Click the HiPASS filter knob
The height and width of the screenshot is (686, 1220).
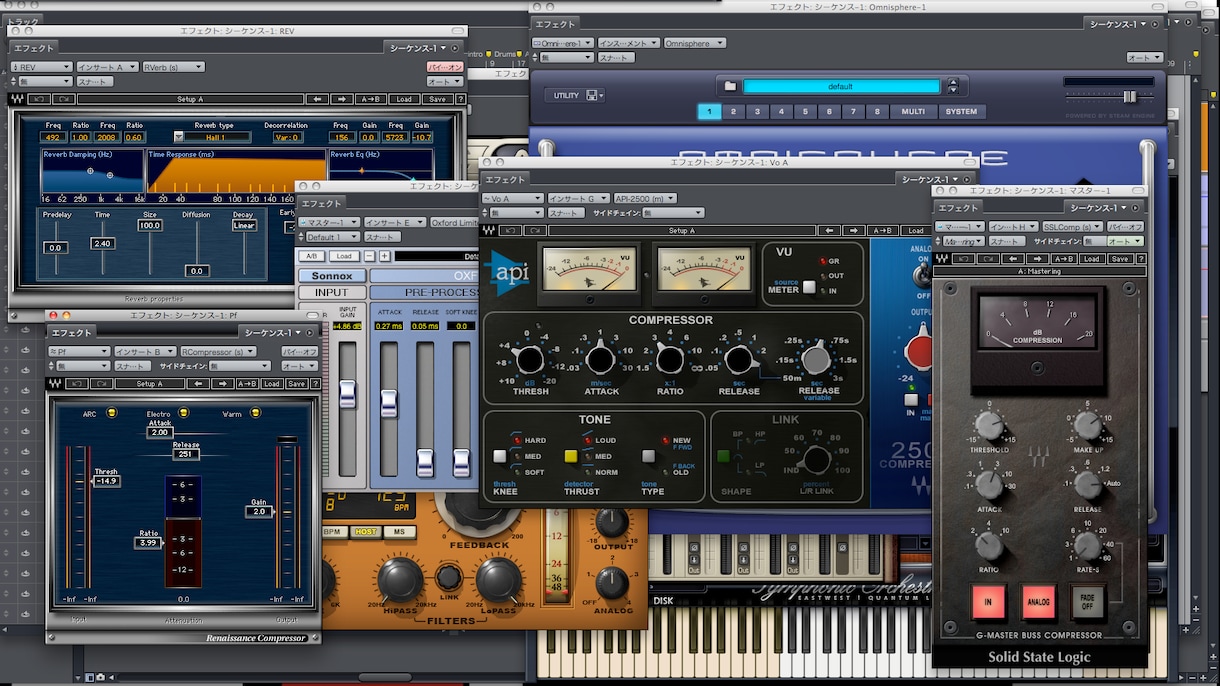(400, 579)
